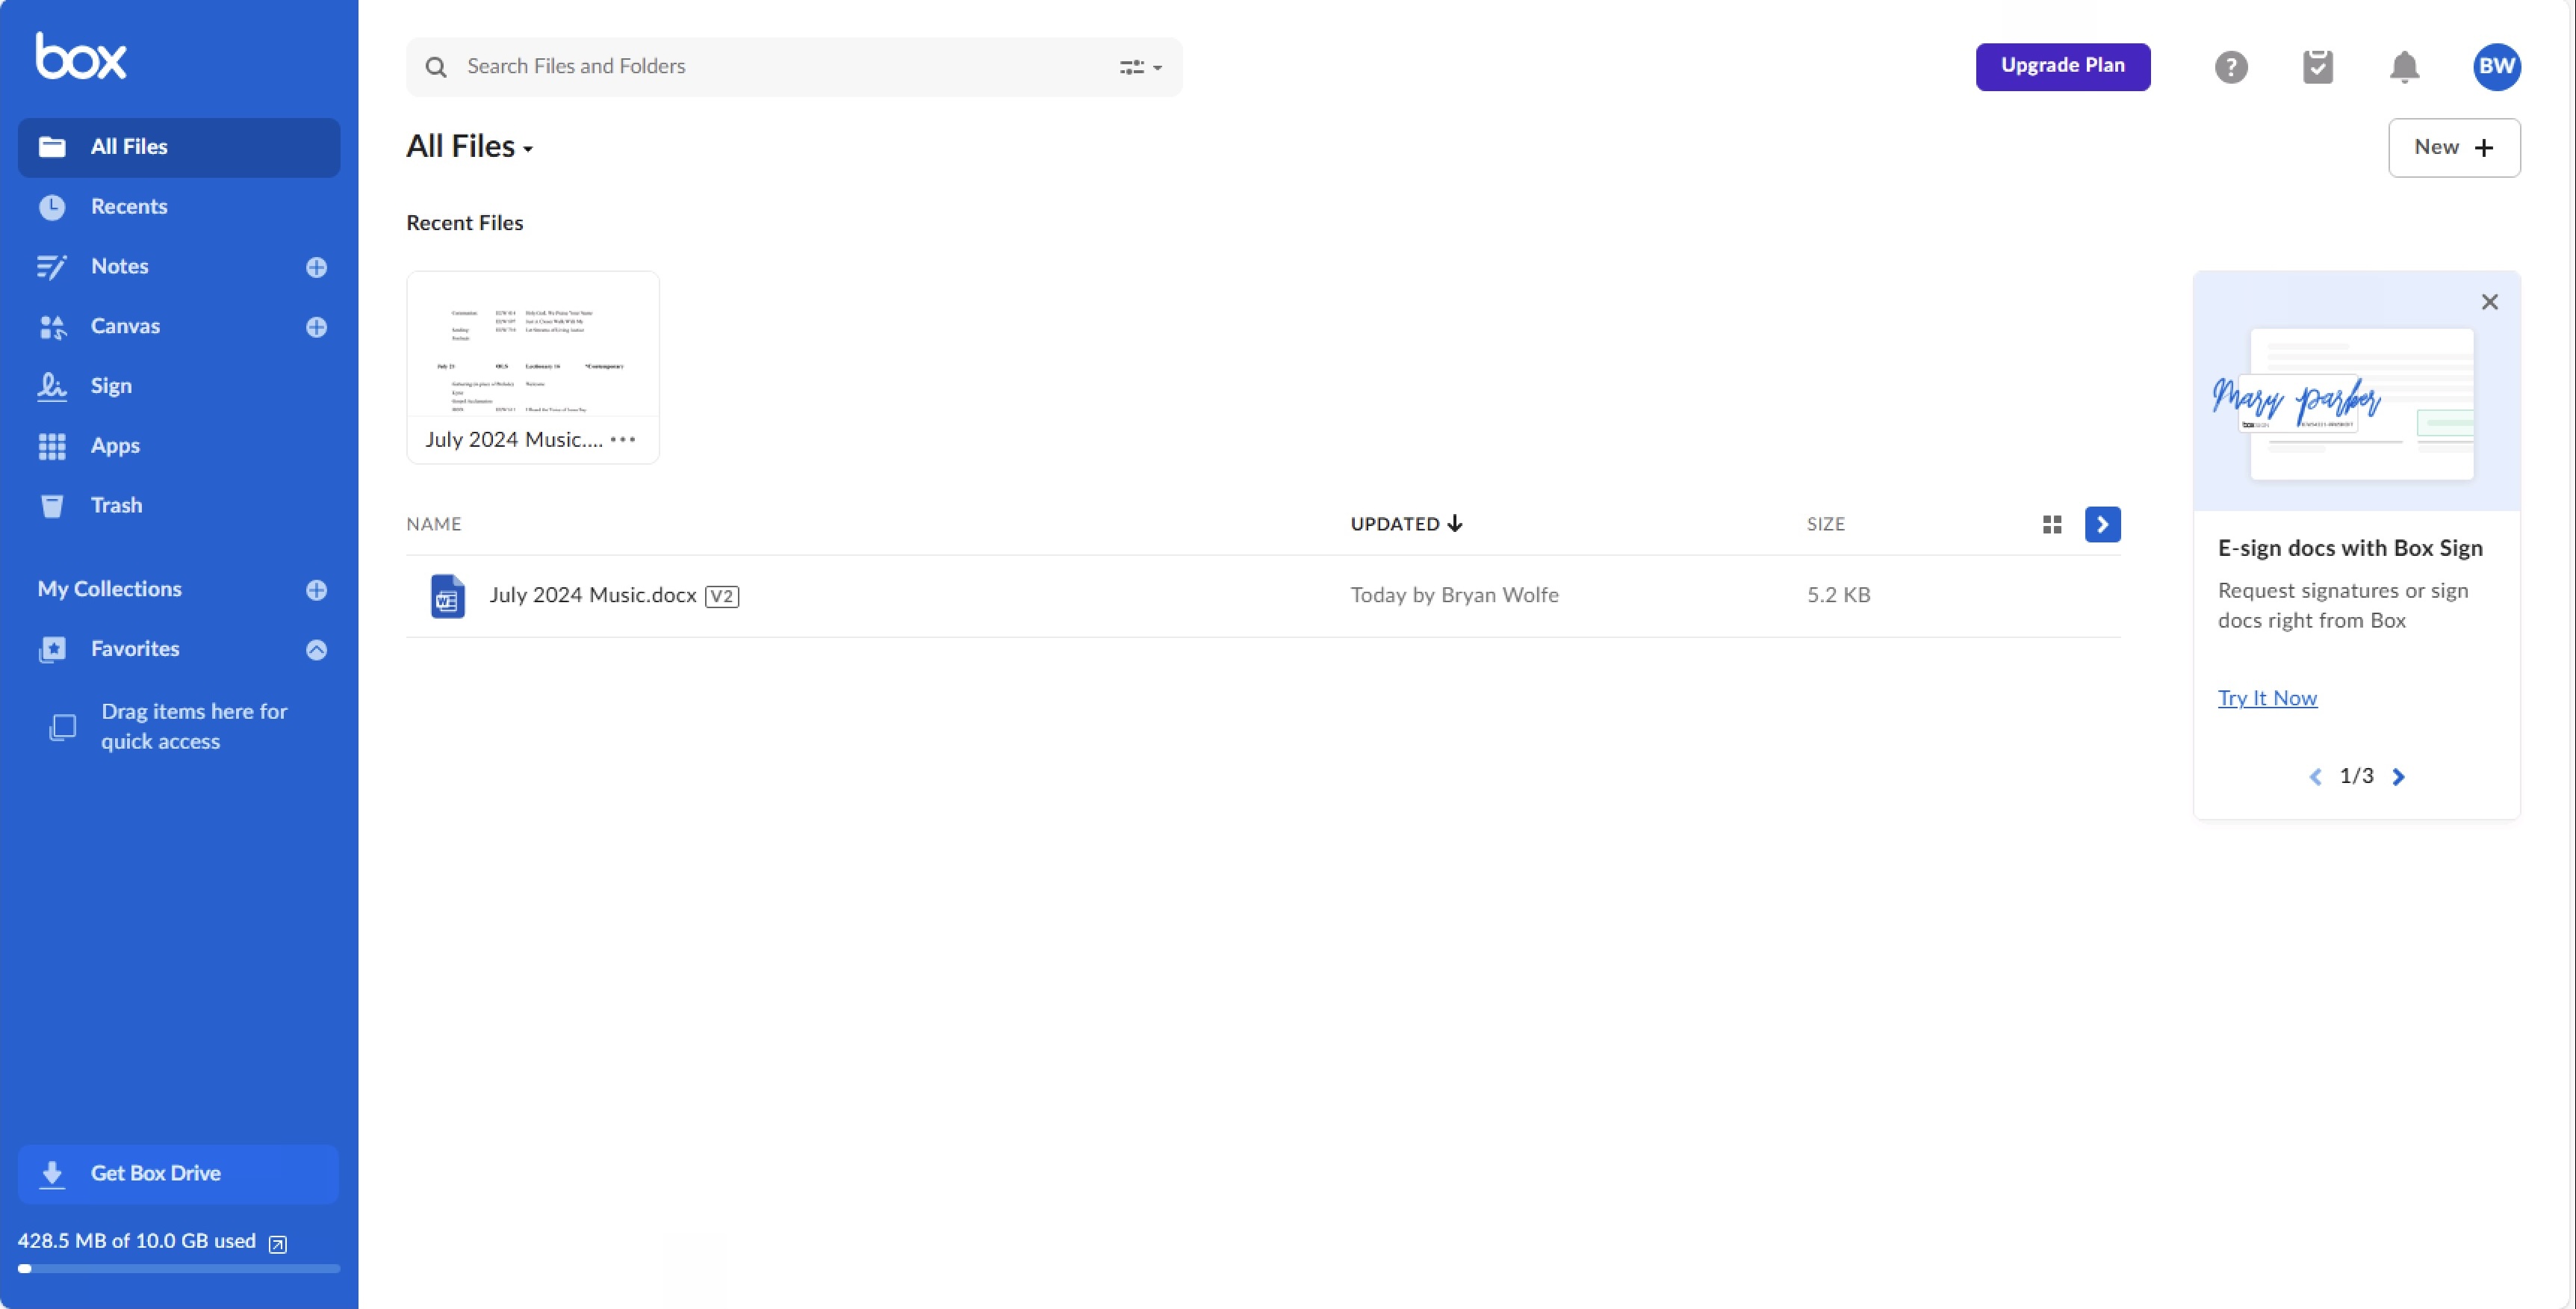Open July 2024 Music.docx file name
Image resolution: width=2576 pixels, height=1309 pixels.
[x=593, y=595]
